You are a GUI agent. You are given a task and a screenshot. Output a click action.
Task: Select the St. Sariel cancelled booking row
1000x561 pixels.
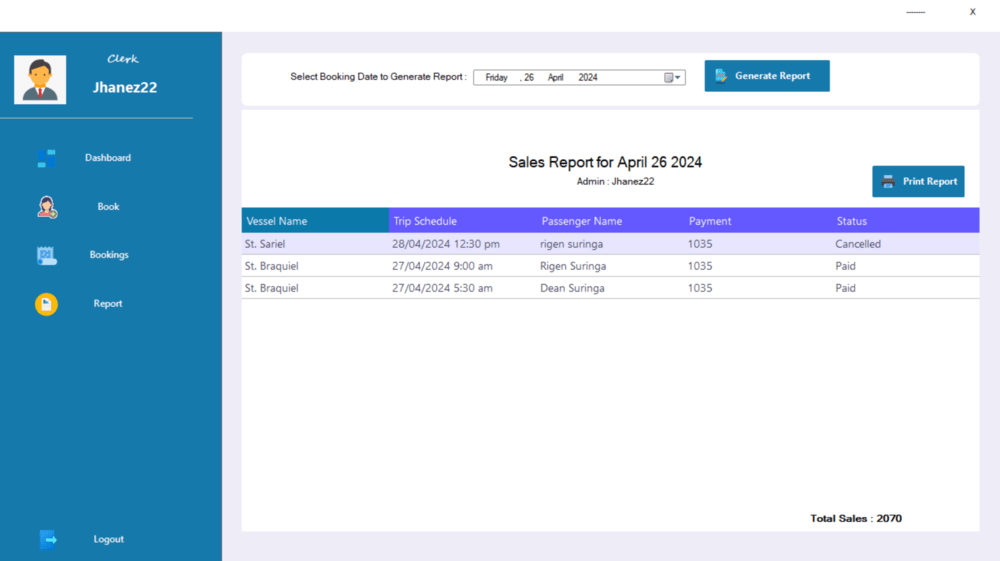[x=610, y=244]
